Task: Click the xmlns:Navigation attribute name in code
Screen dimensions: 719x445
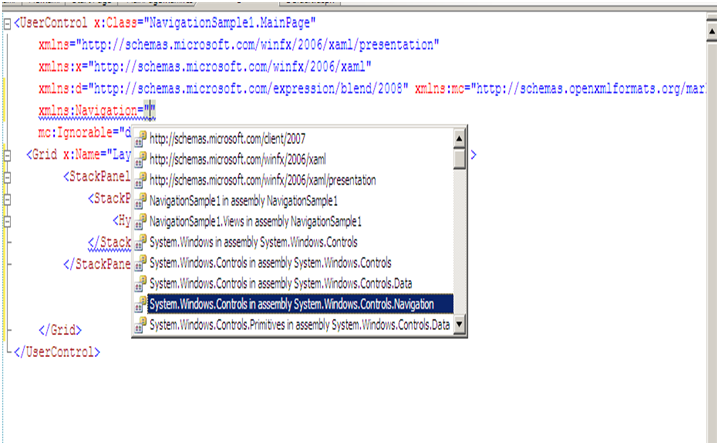Action: tap(87, 111)
